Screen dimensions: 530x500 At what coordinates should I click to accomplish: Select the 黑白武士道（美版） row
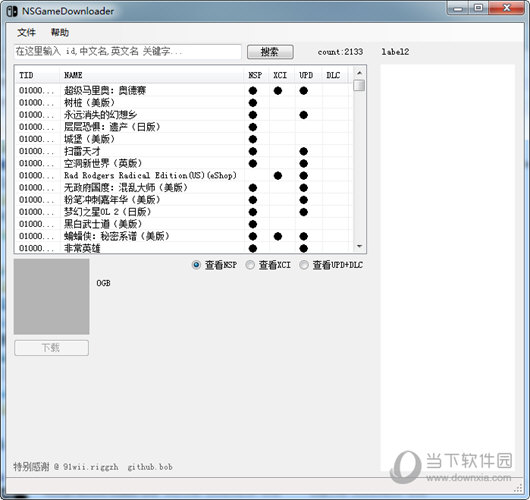[183, 224]
